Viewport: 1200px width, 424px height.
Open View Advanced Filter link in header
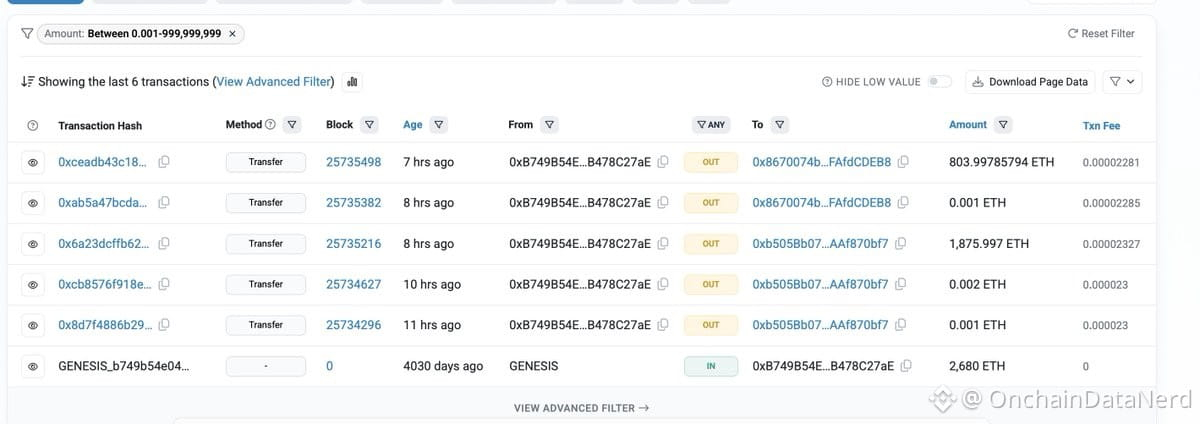coord(274,82)
